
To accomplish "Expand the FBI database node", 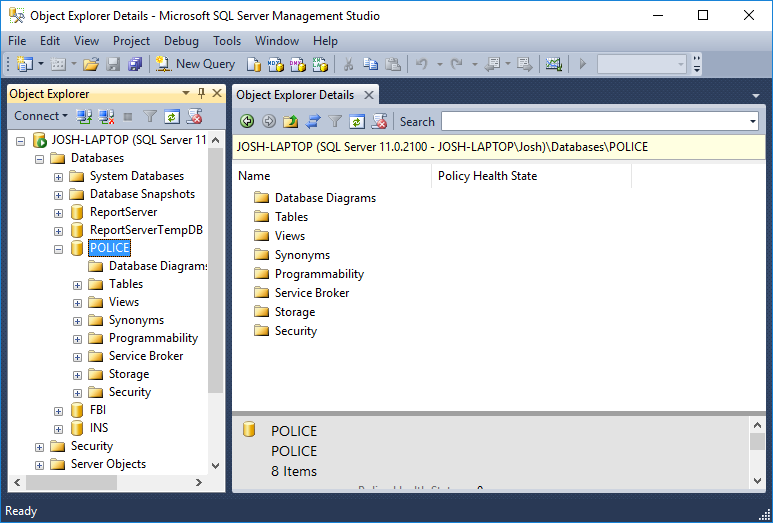I will [x=59, y=411].
